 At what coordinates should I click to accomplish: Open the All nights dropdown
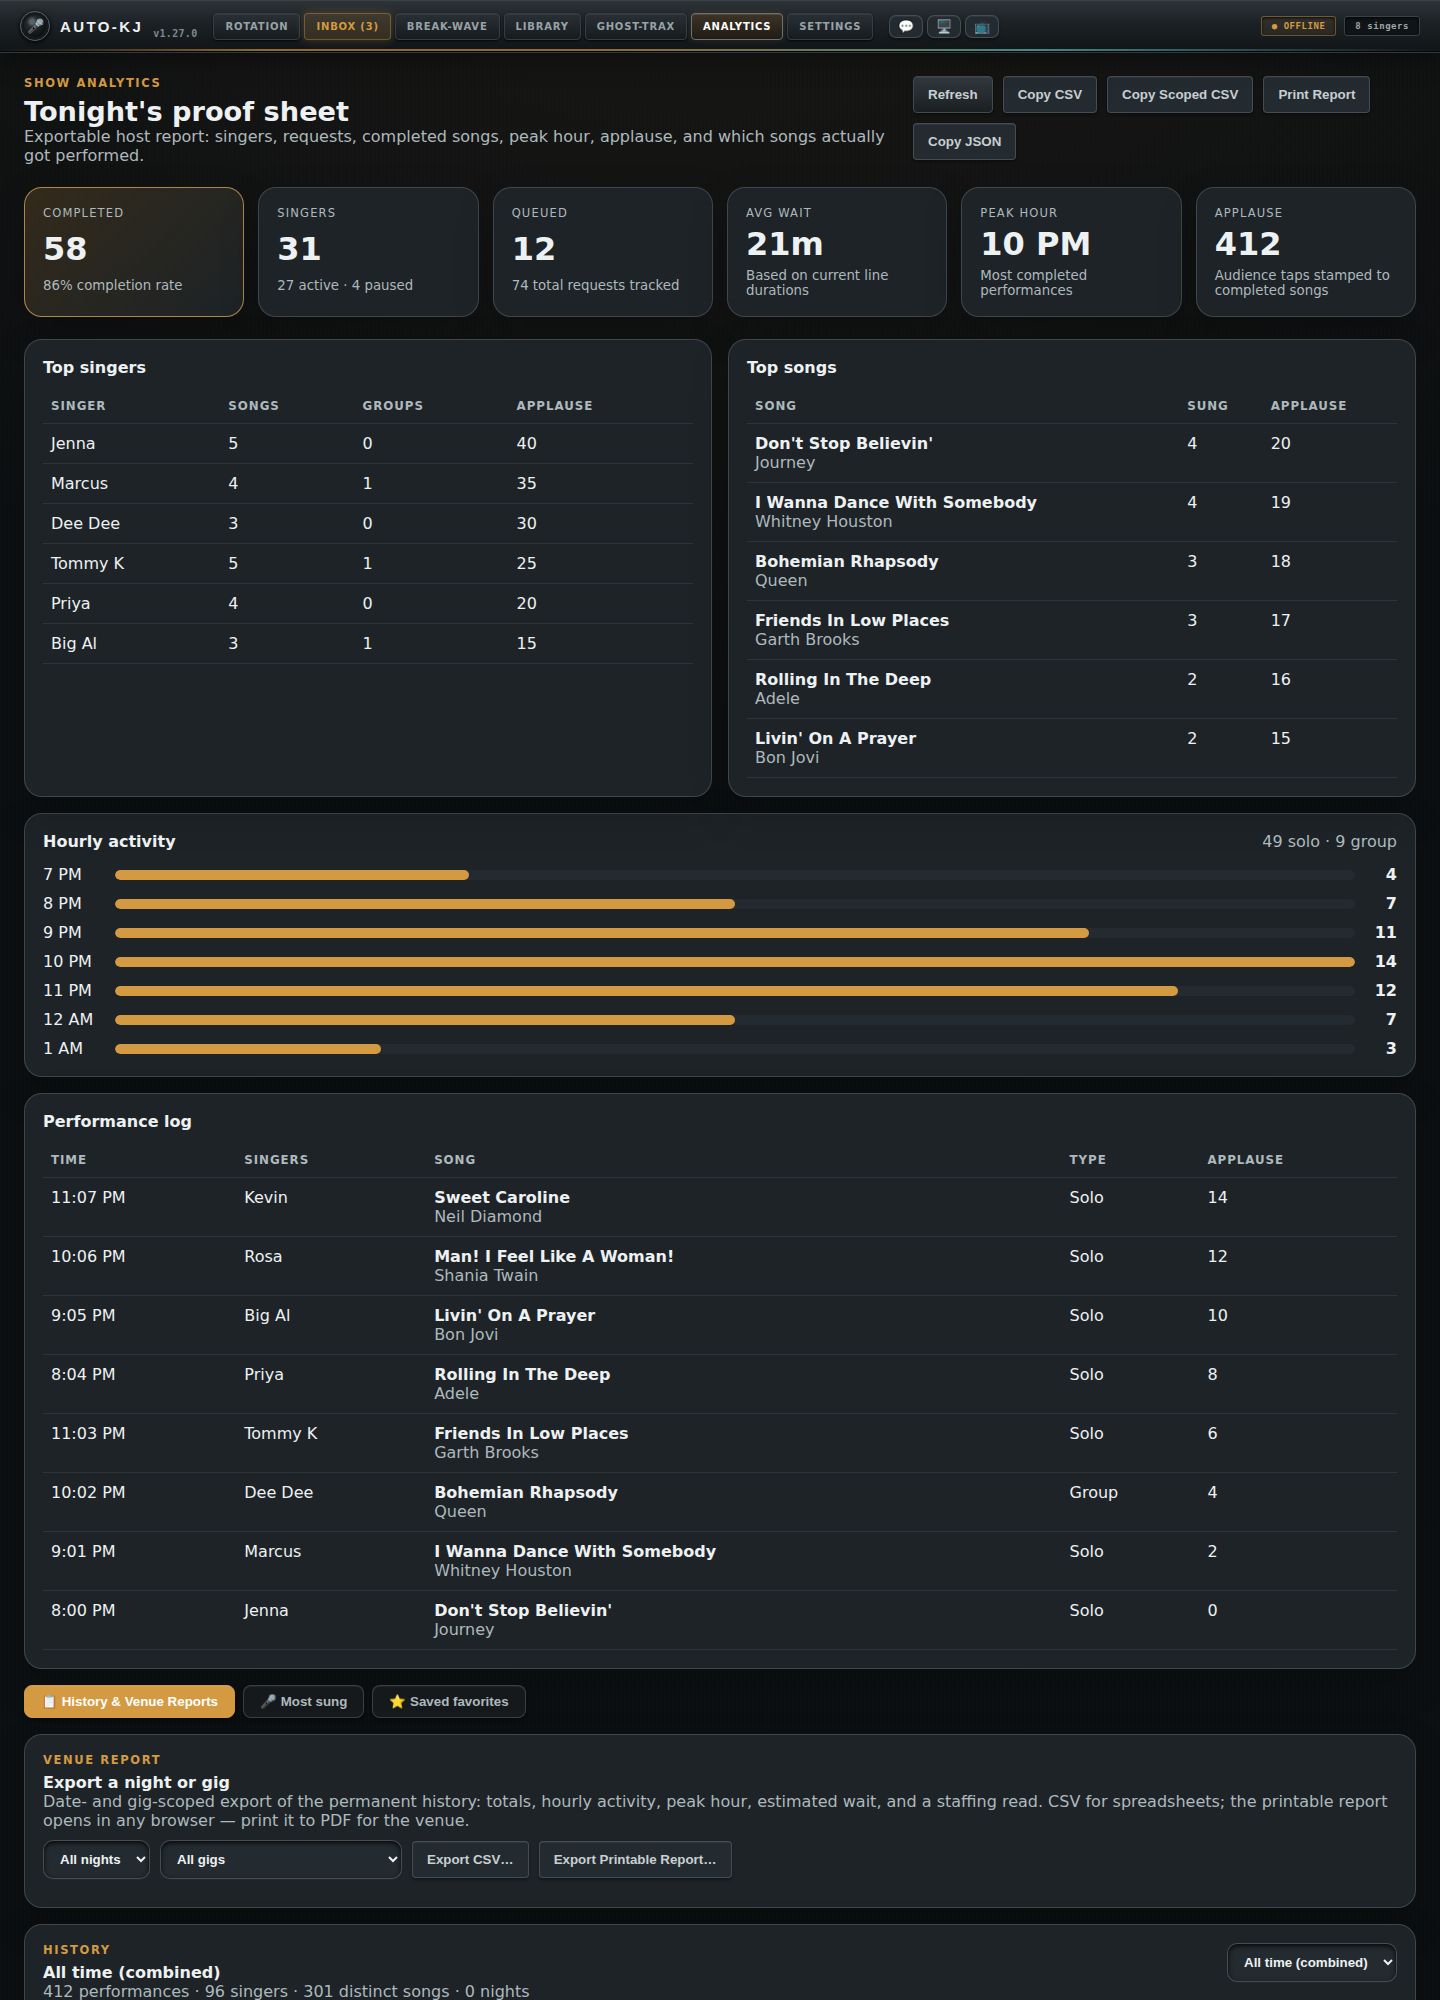pyautogui.click(x=96, y=1860)
